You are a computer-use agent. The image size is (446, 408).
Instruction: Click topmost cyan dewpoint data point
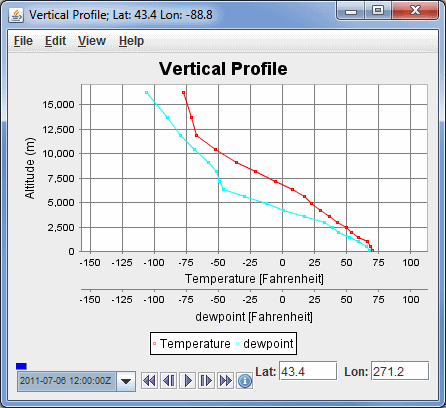[146, 93]
